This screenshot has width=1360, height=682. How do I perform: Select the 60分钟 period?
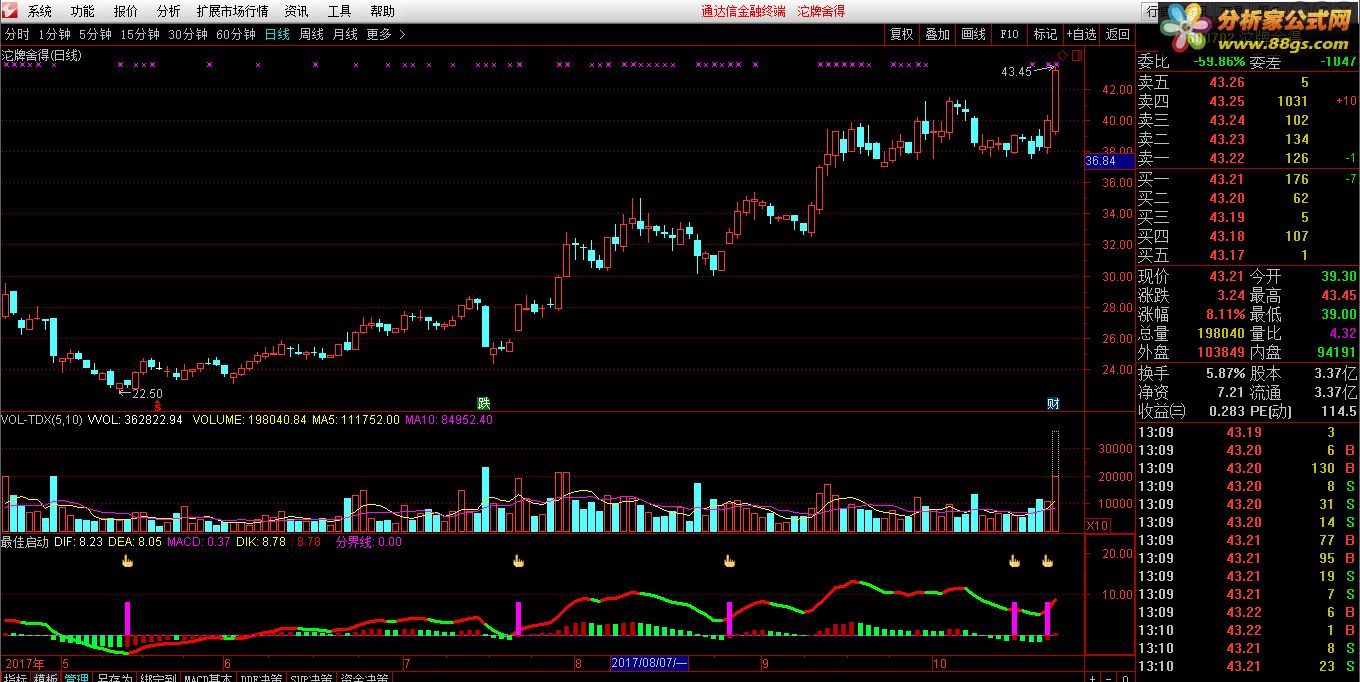pyautogui.click(x=236, y=34)
